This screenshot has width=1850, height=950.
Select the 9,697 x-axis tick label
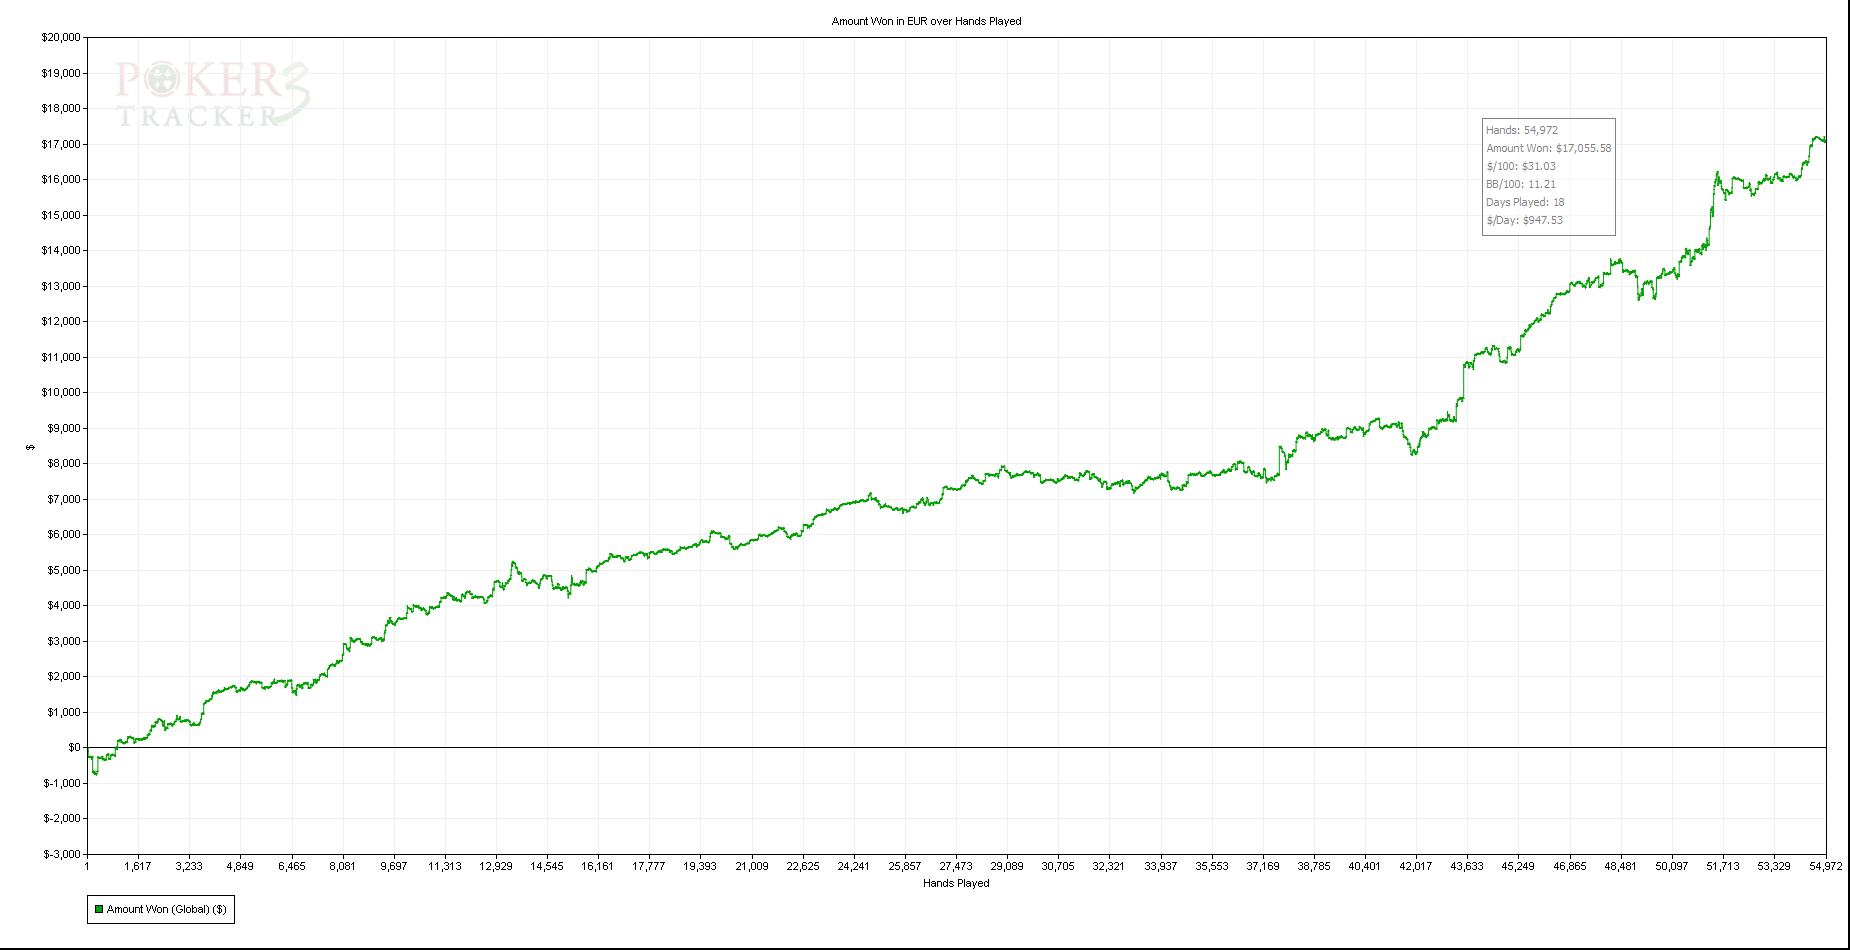pos(393,866)
